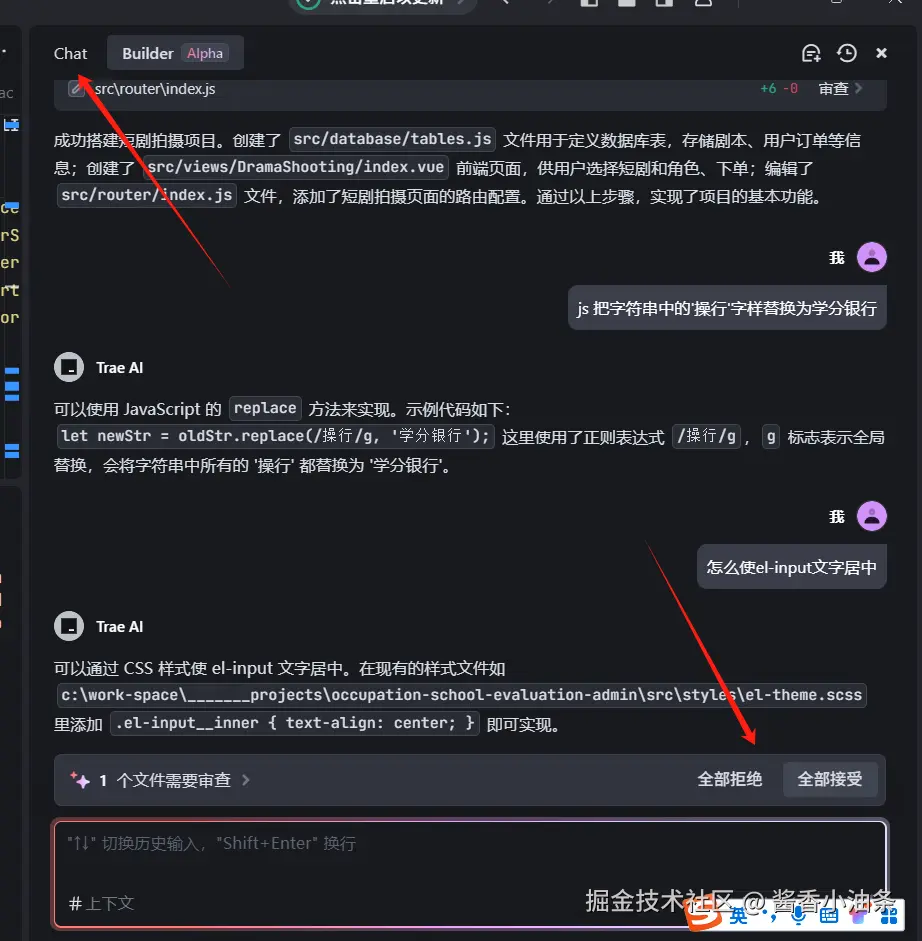Open the IME toolbox grid icon
Screen dimensions: 922x941
pyautogui.click(x=888, y=916)
